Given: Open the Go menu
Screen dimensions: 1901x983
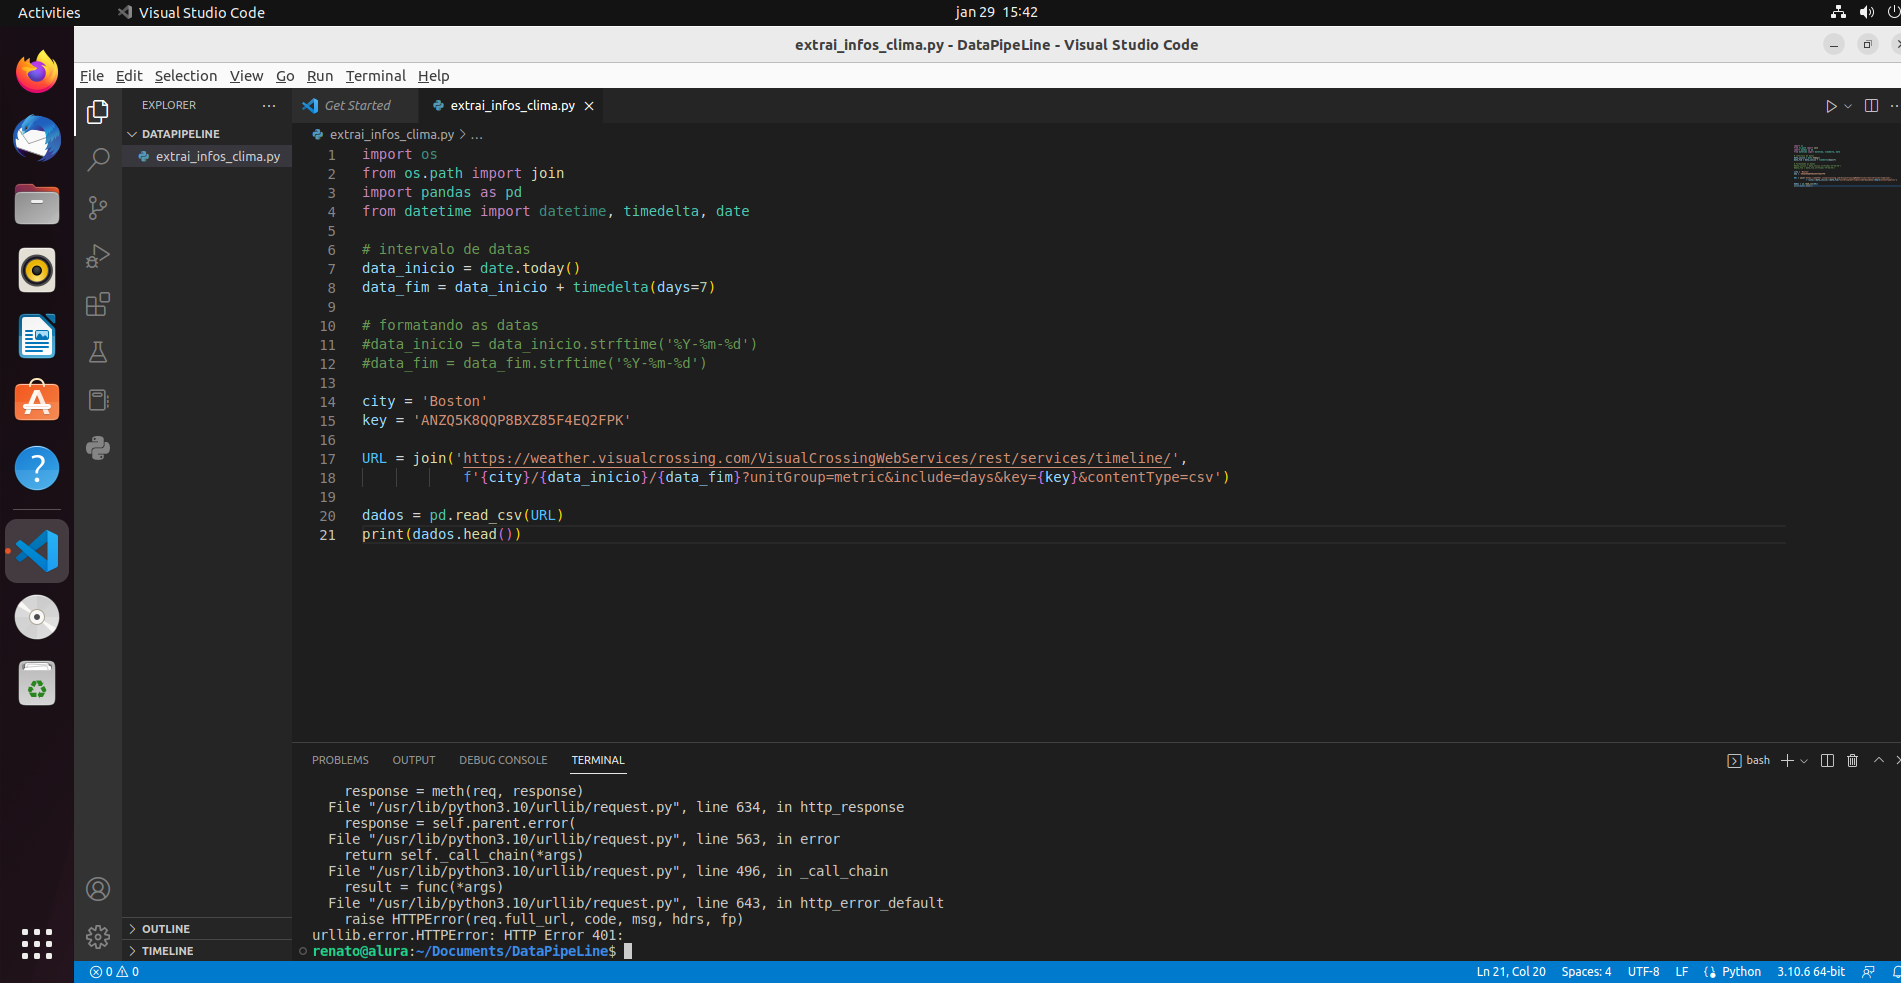Looking at the screenshot, I should click(285, 76).
